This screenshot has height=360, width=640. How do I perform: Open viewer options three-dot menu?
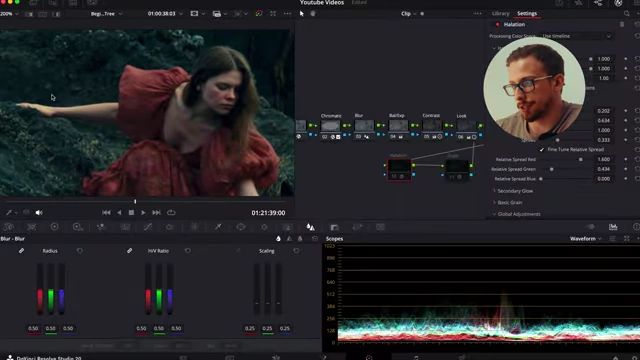(287, 13)
